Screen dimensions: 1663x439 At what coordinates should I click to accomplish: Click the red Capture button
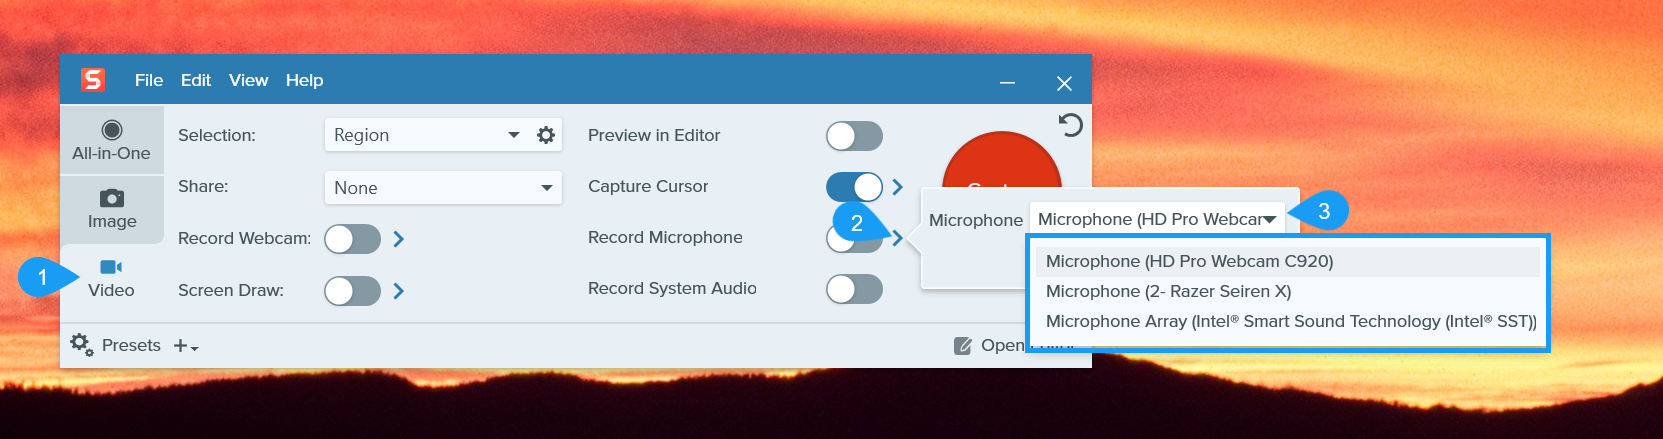click(x=1001, y=162)
